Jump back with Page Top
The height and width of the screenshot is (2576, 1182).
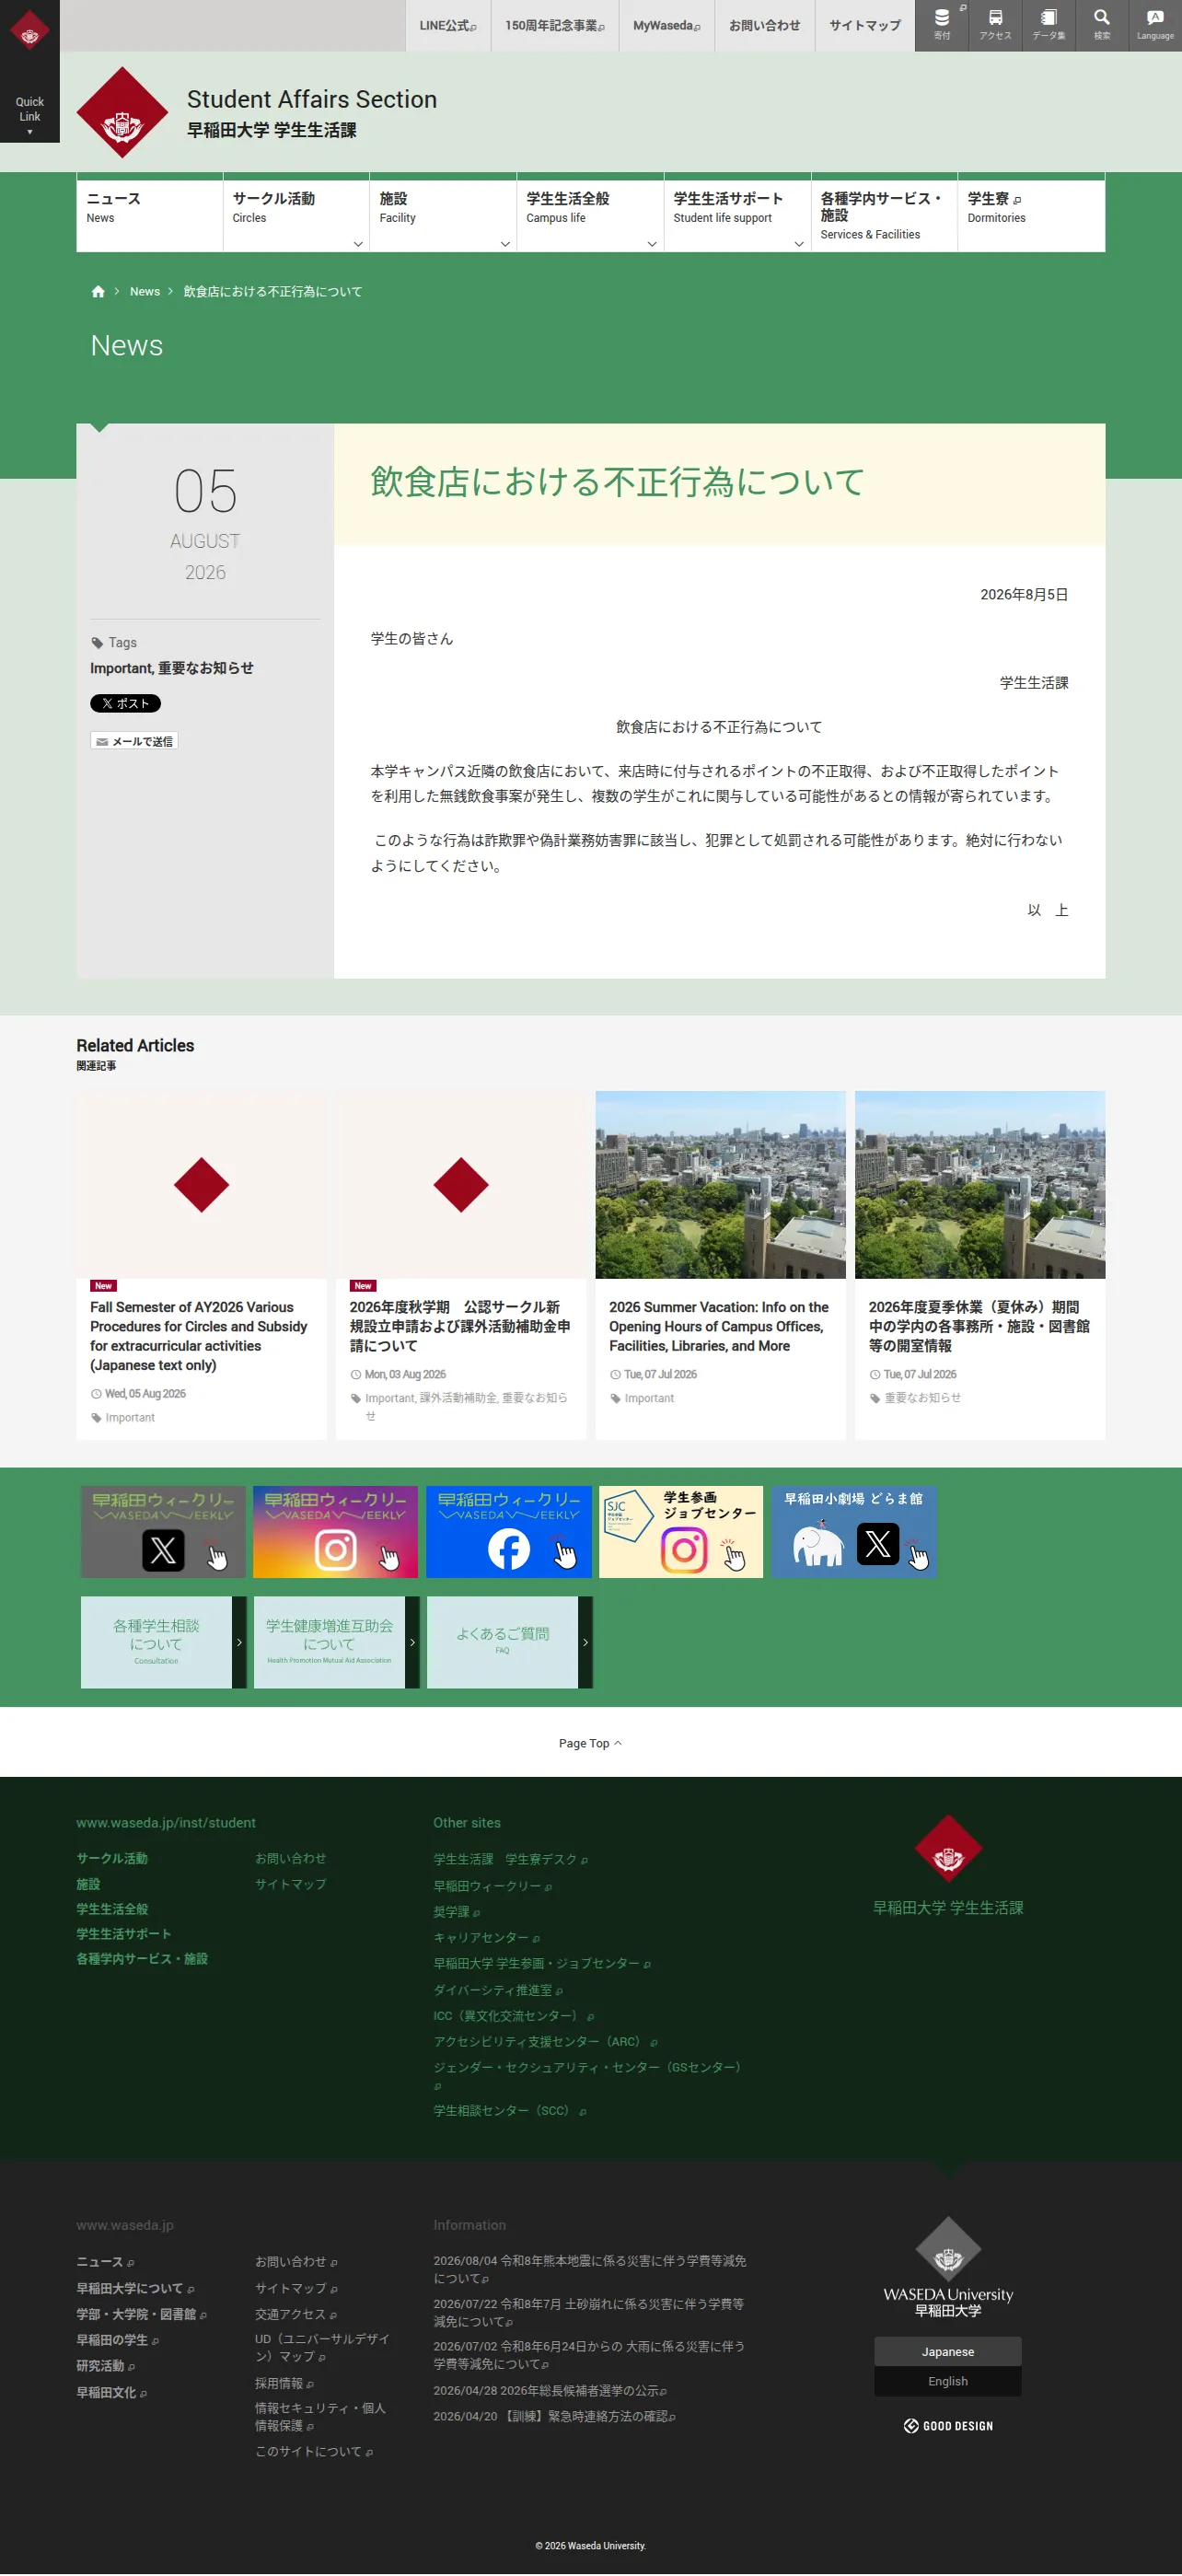[590, 1743]
